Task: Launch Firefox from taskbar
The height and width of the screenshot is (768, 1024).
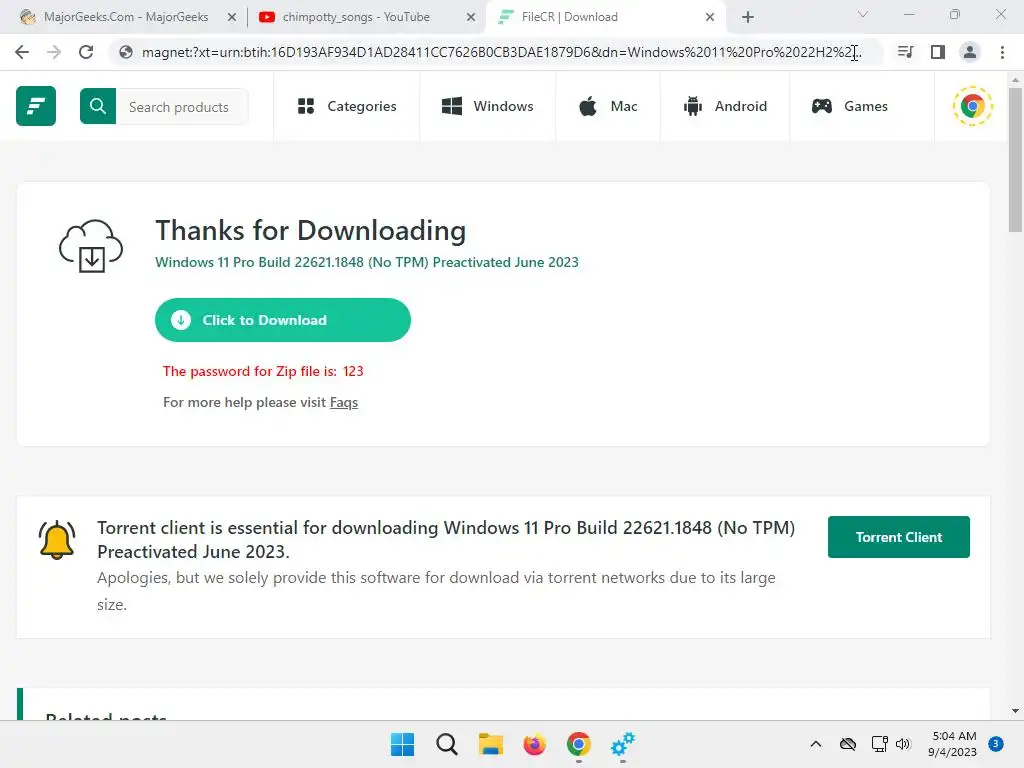Action: coord(534,744)
